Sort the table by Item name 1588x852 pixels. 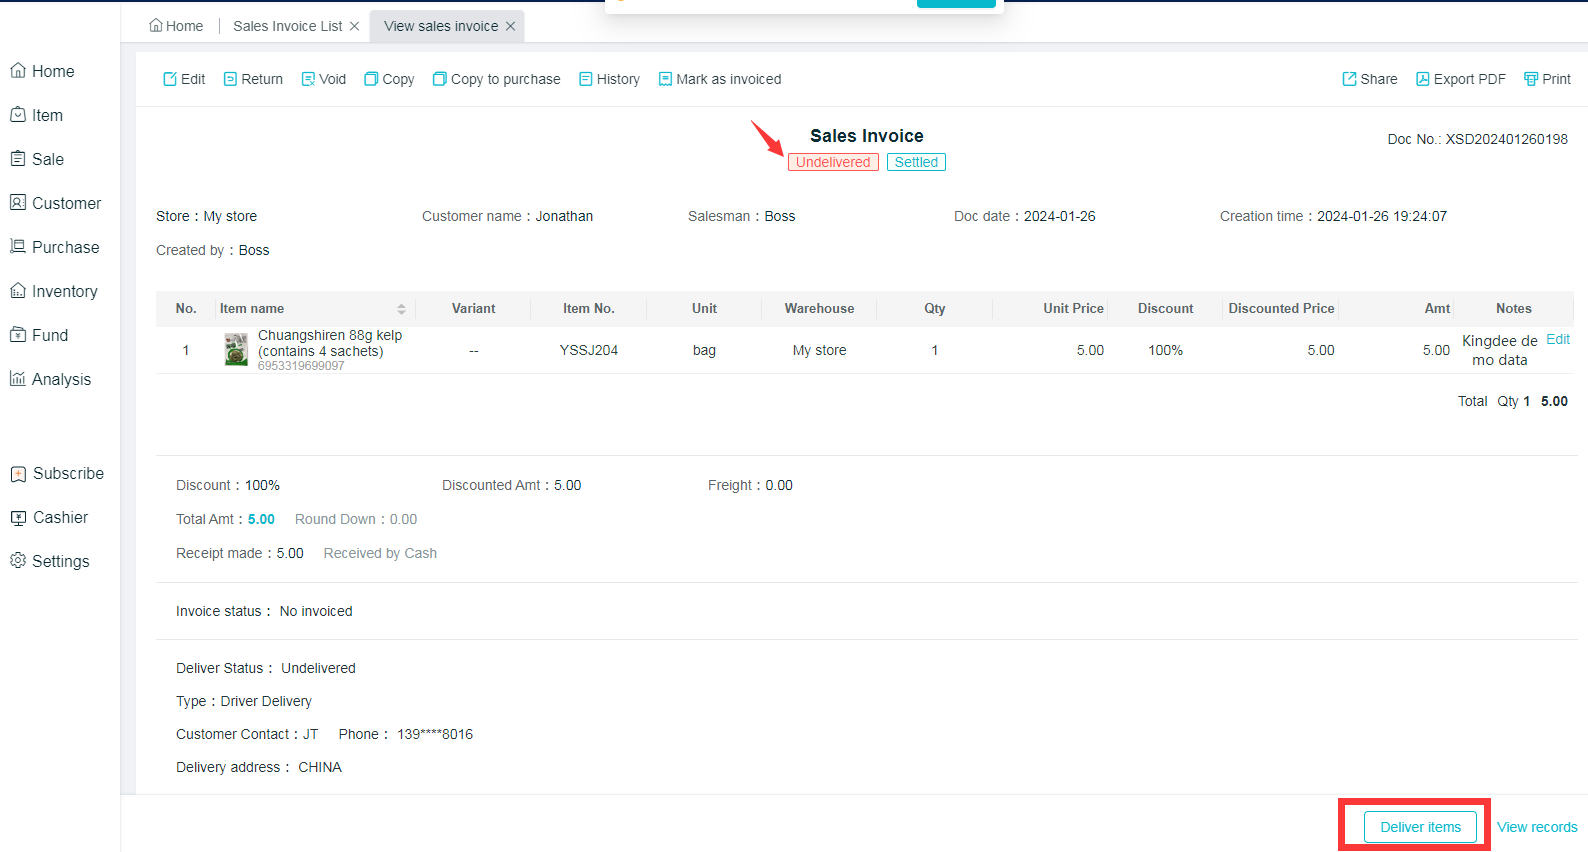coord(401,309)
